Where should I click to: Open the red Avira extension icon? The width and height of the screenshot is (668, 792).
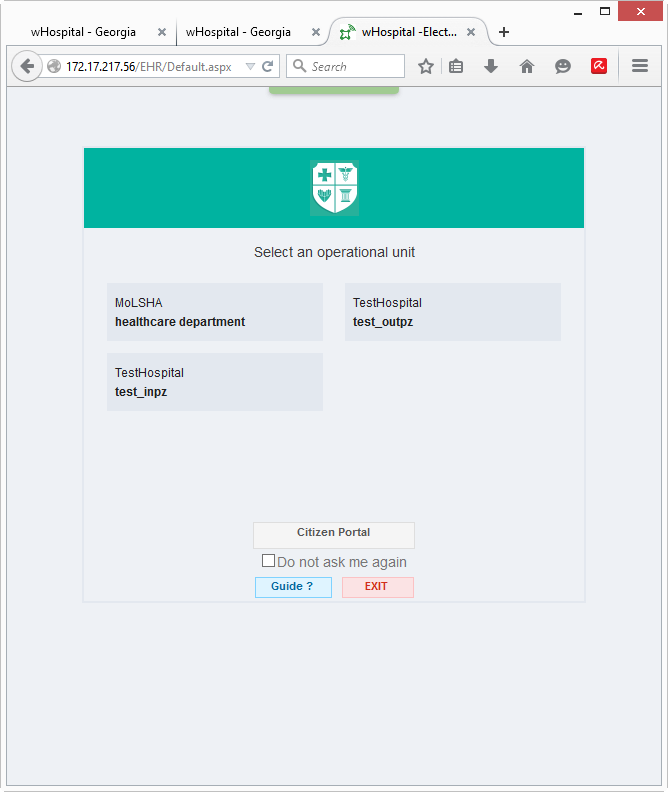coord(599,66)
